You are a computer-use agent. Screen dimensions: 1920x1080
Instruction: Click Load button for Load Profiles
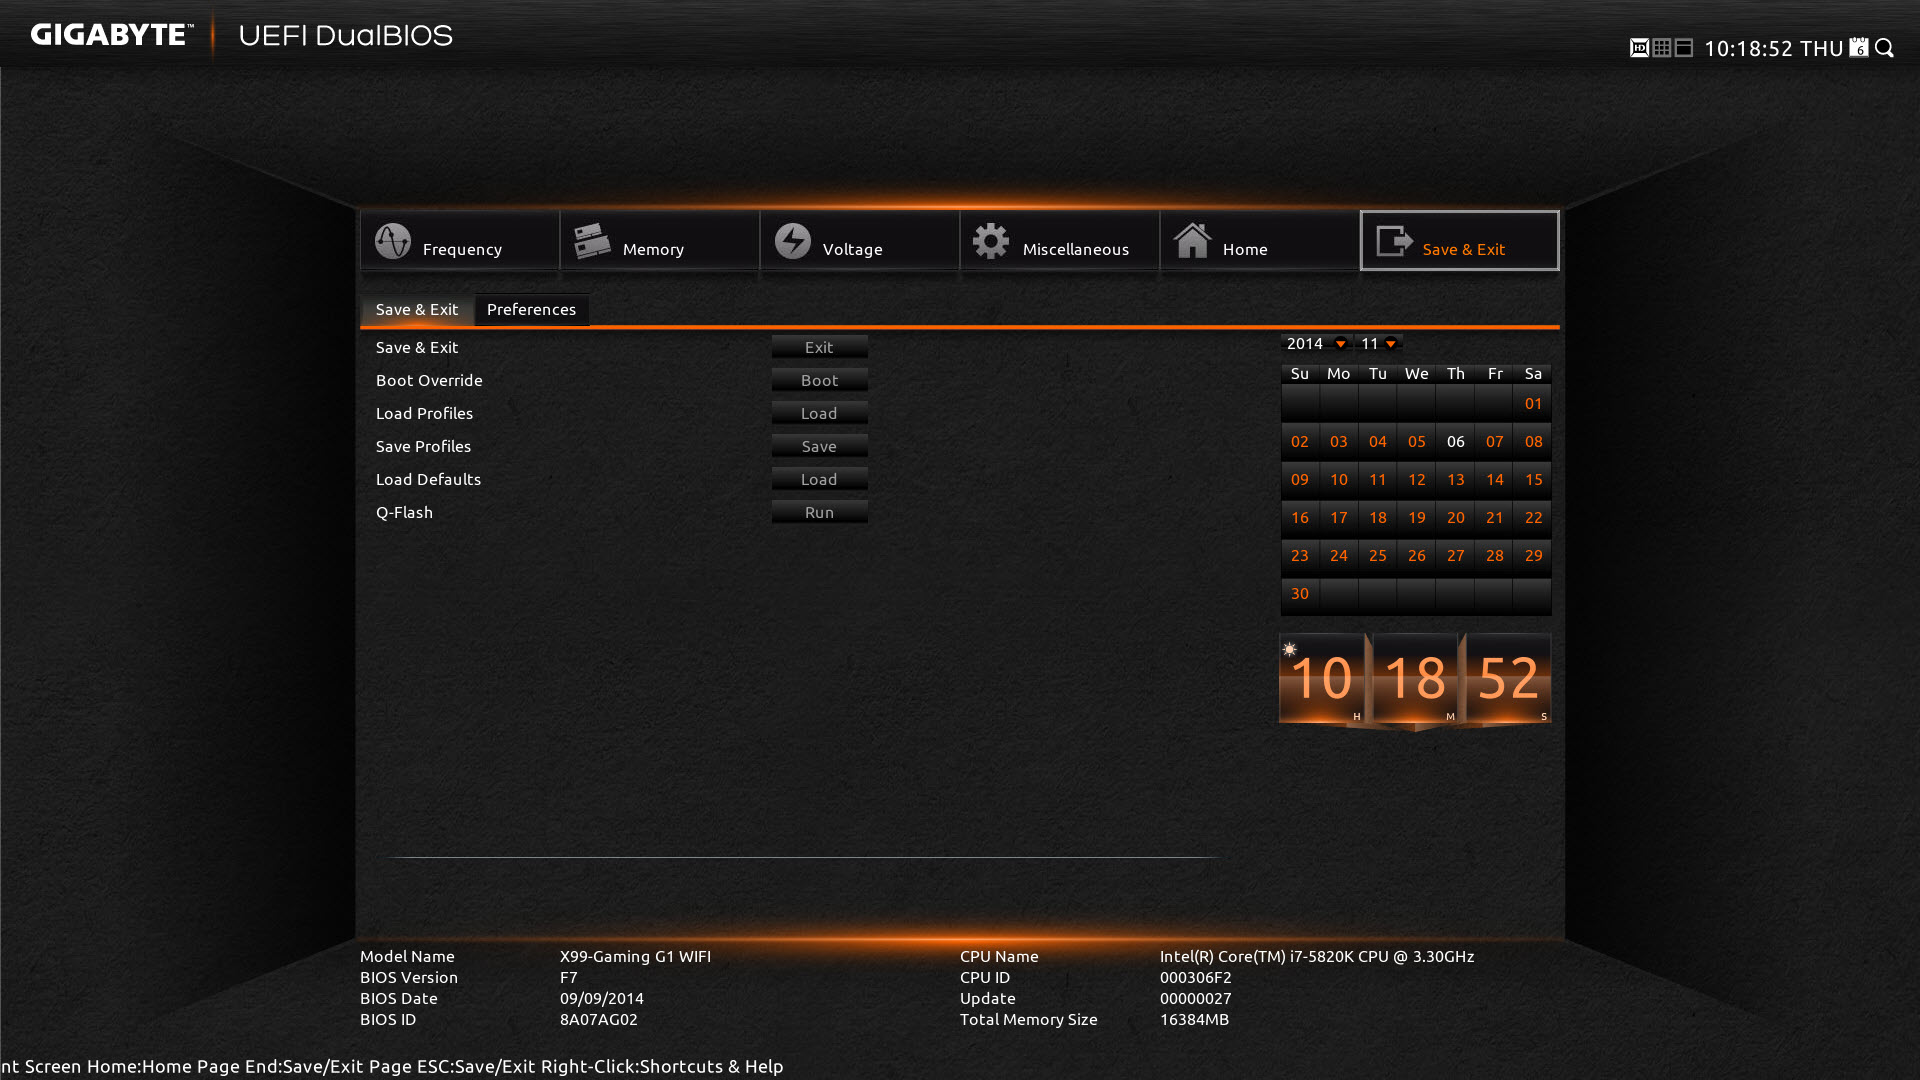pos(819,413)
